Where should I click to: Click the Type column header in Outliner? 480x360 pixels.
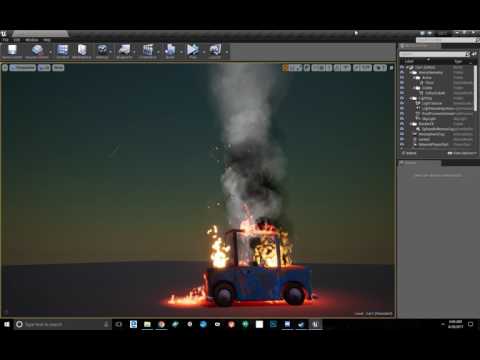(458, 62)
